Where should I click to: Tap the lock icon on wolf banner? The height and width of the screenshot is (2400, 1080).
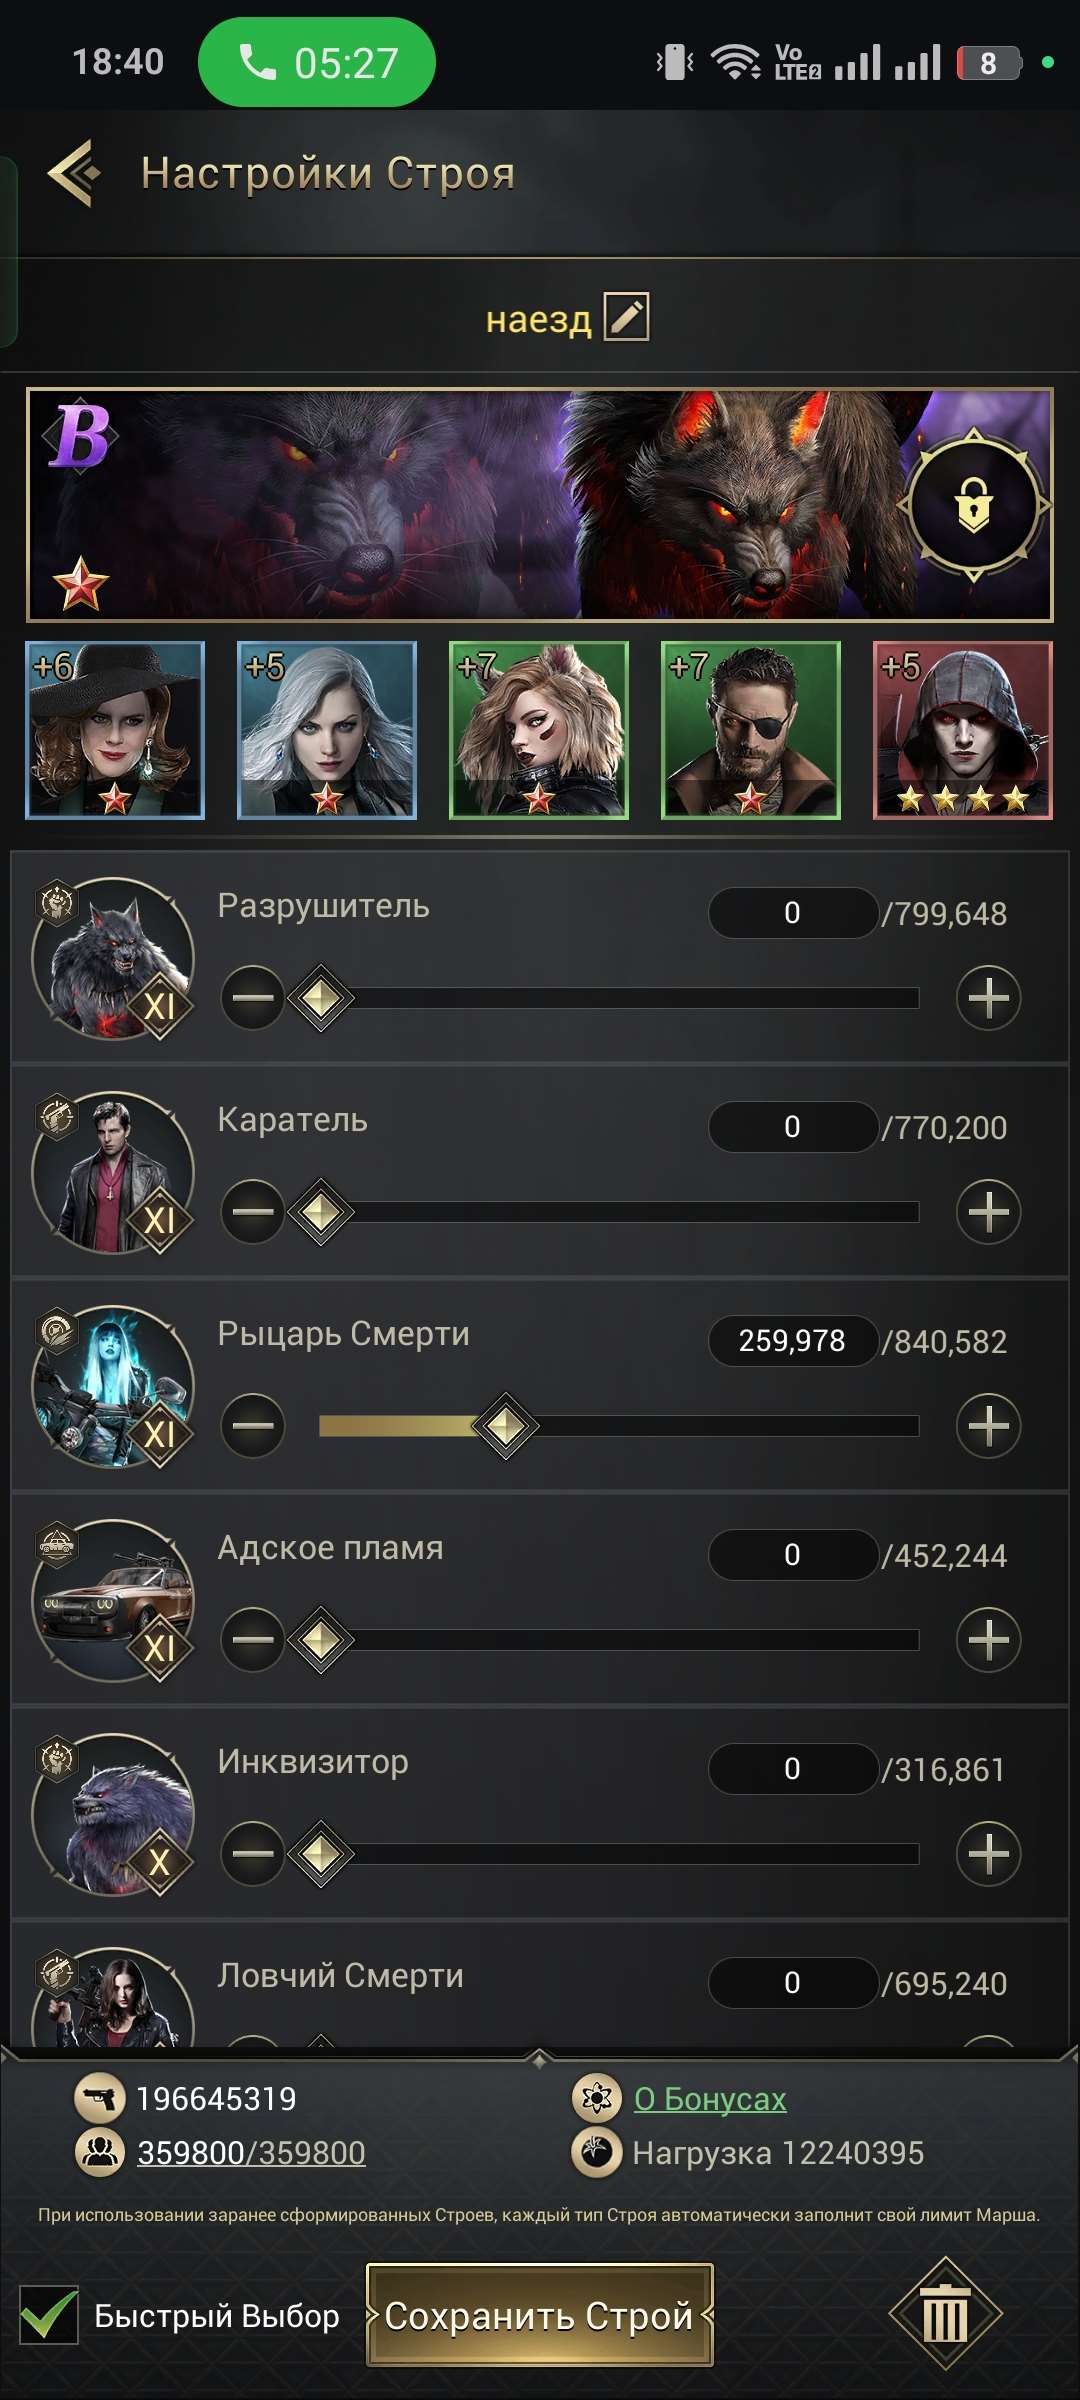click(x=973, y=506)
